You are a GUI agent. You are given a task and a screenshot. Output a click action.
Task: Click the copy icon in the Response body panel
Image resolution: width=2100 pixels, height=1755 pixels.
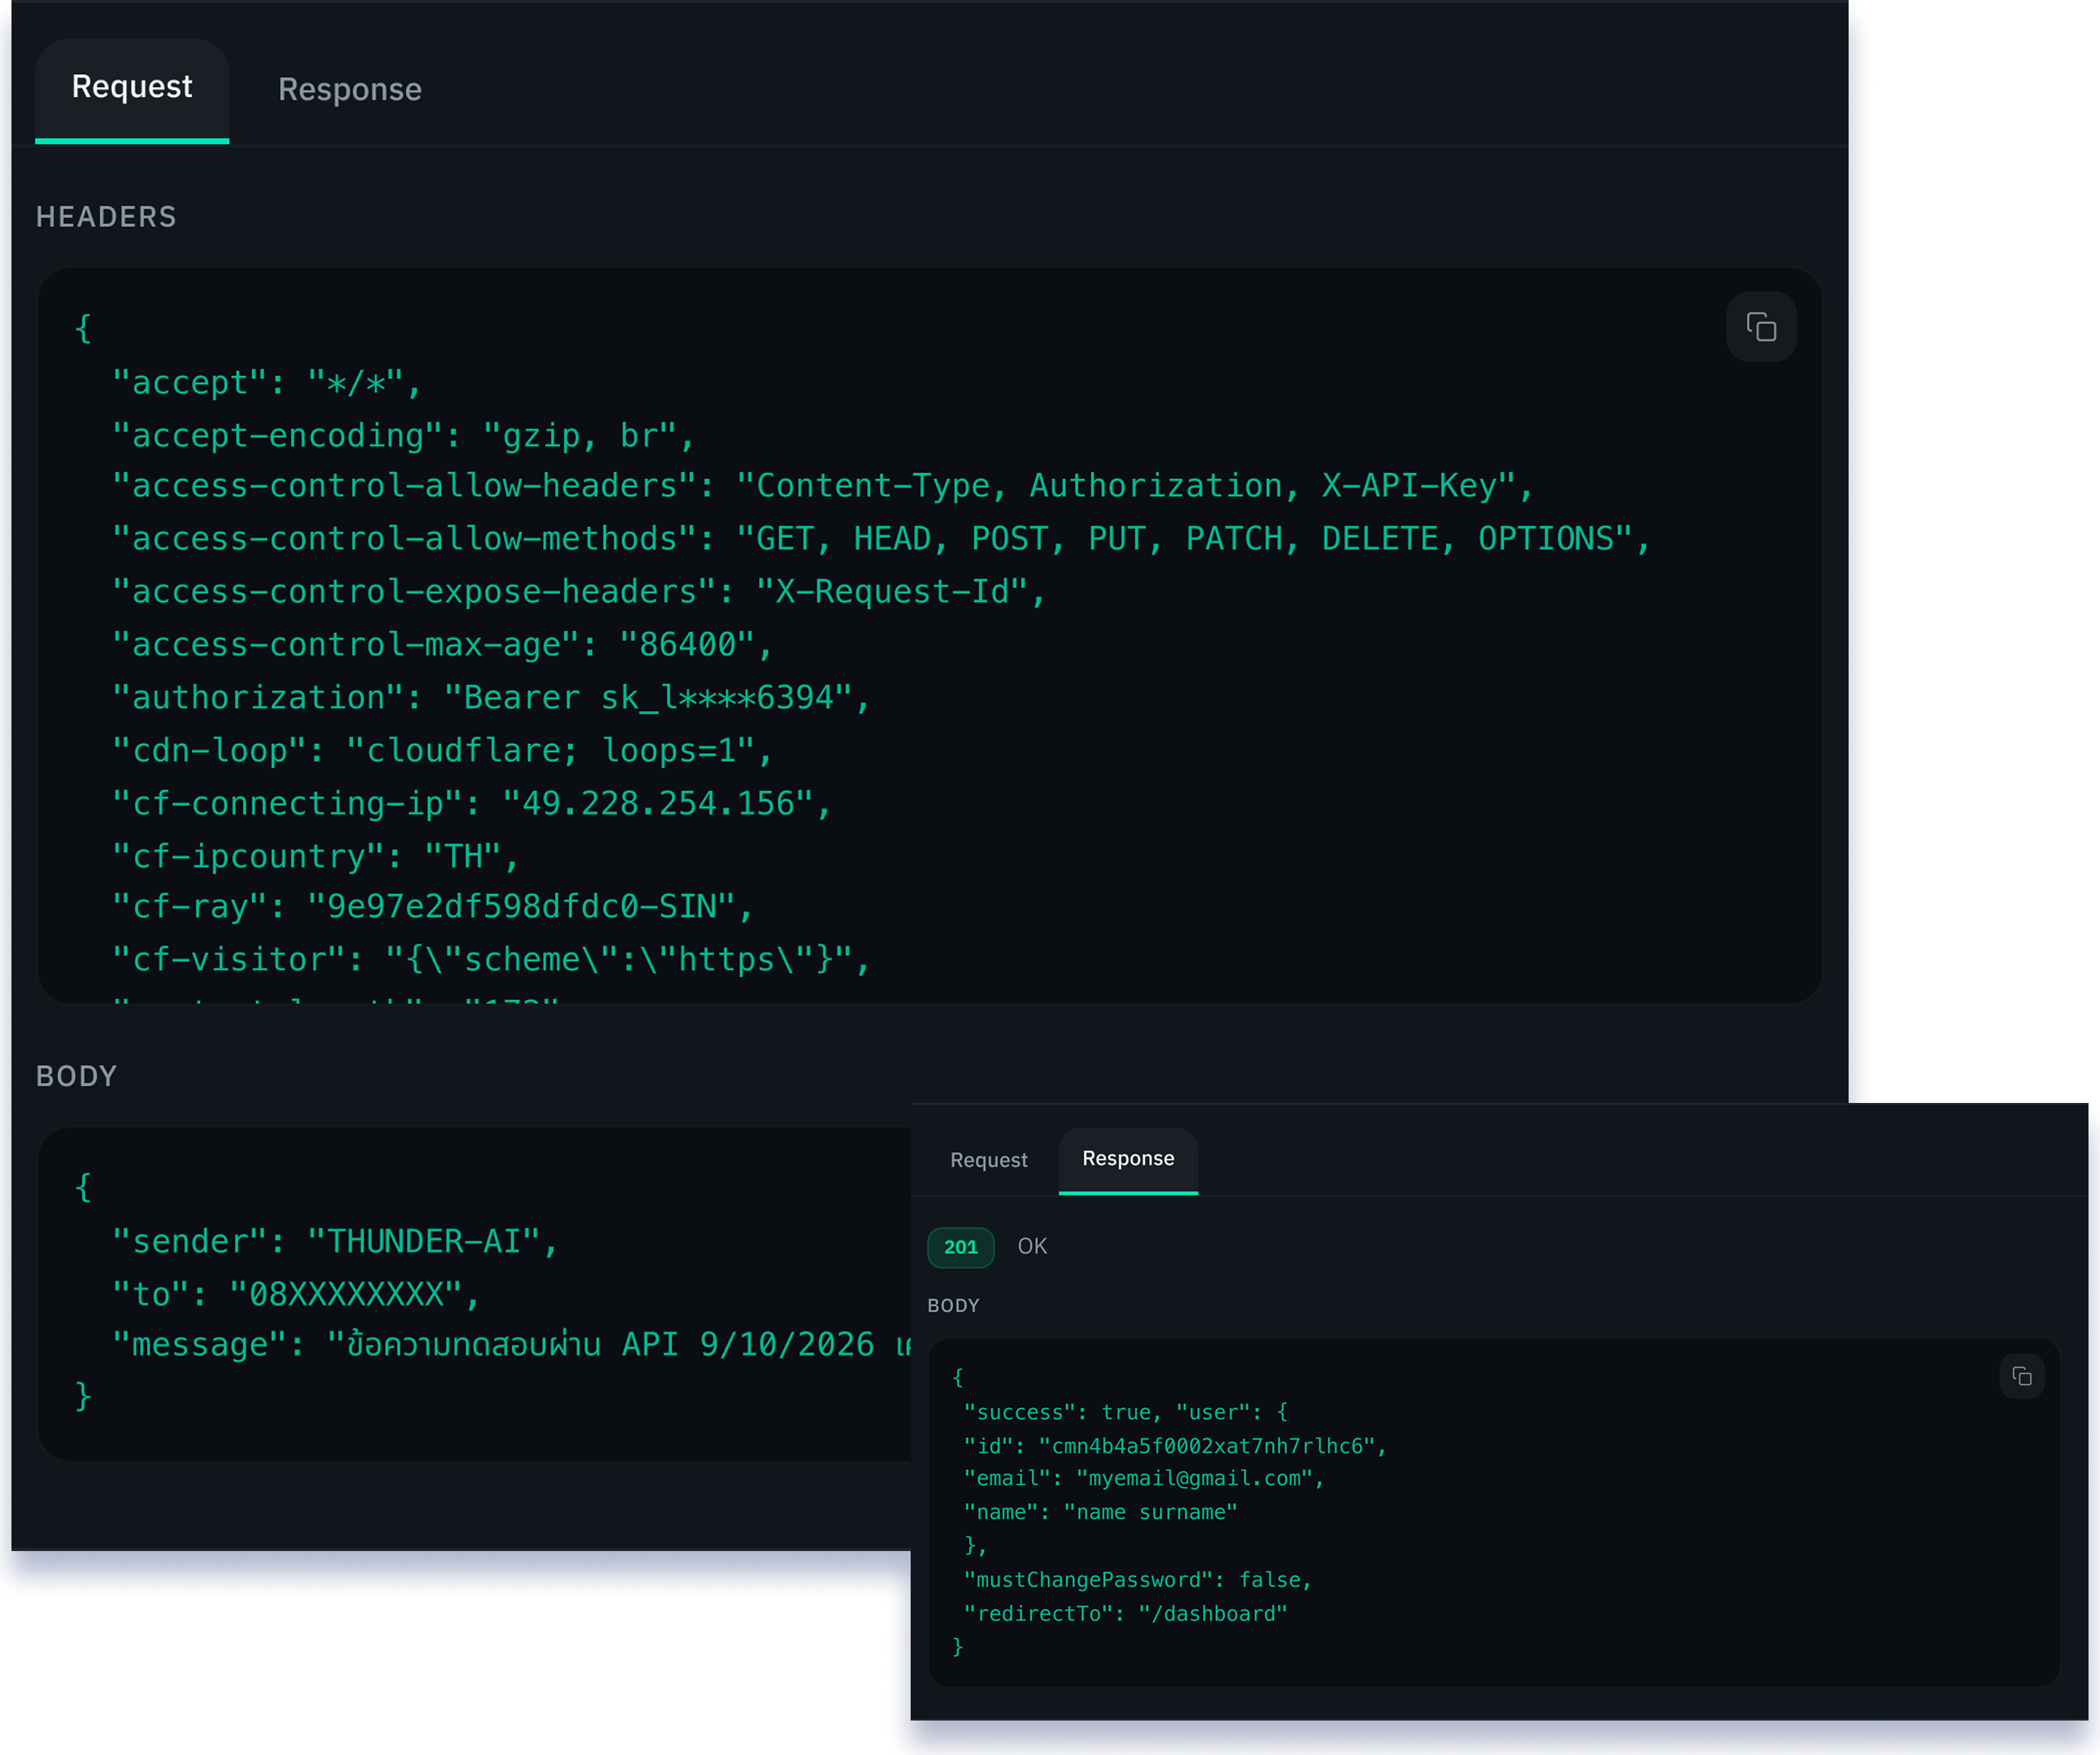tap(2023, 1376)
